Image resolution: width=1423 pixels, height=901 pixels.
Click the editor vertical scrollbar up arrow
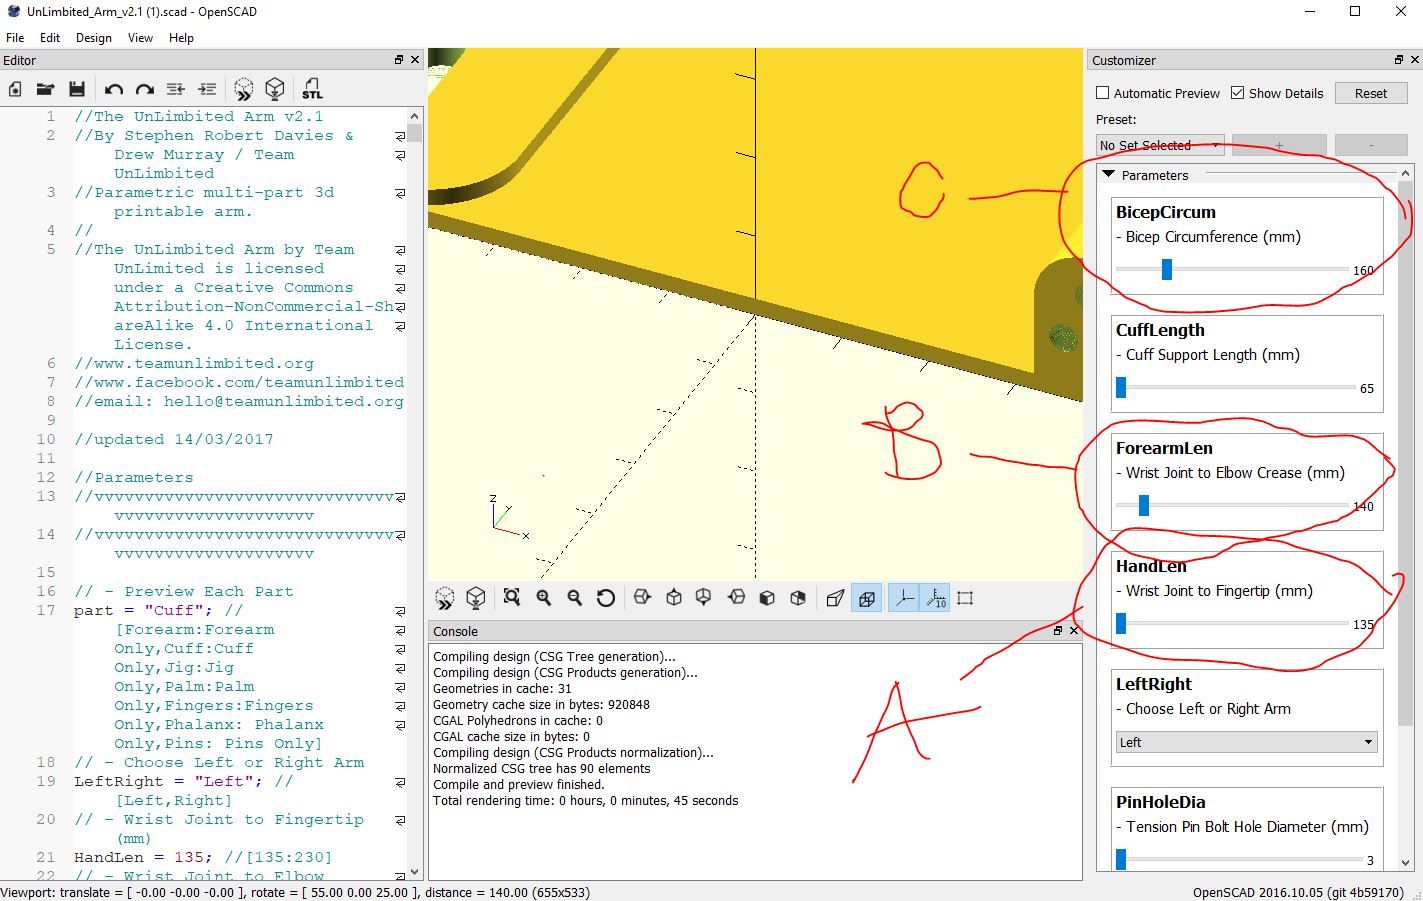click(415, 115)
